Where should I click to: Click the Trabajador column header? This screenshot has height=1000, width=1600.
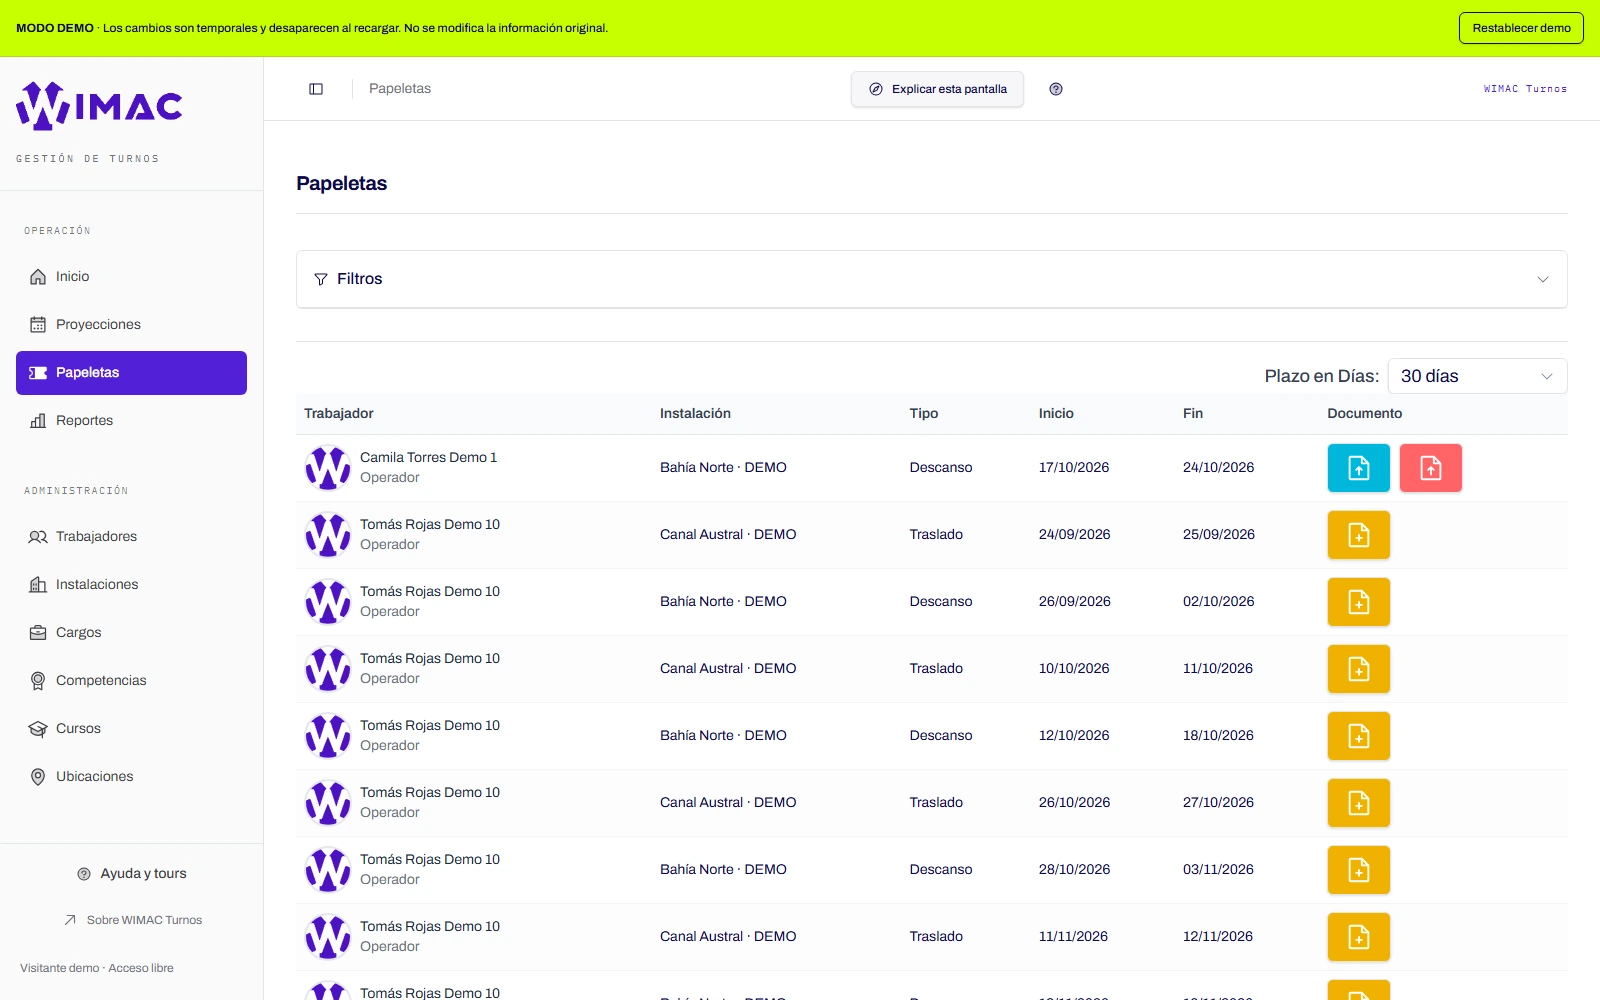(x=339, y=414)
